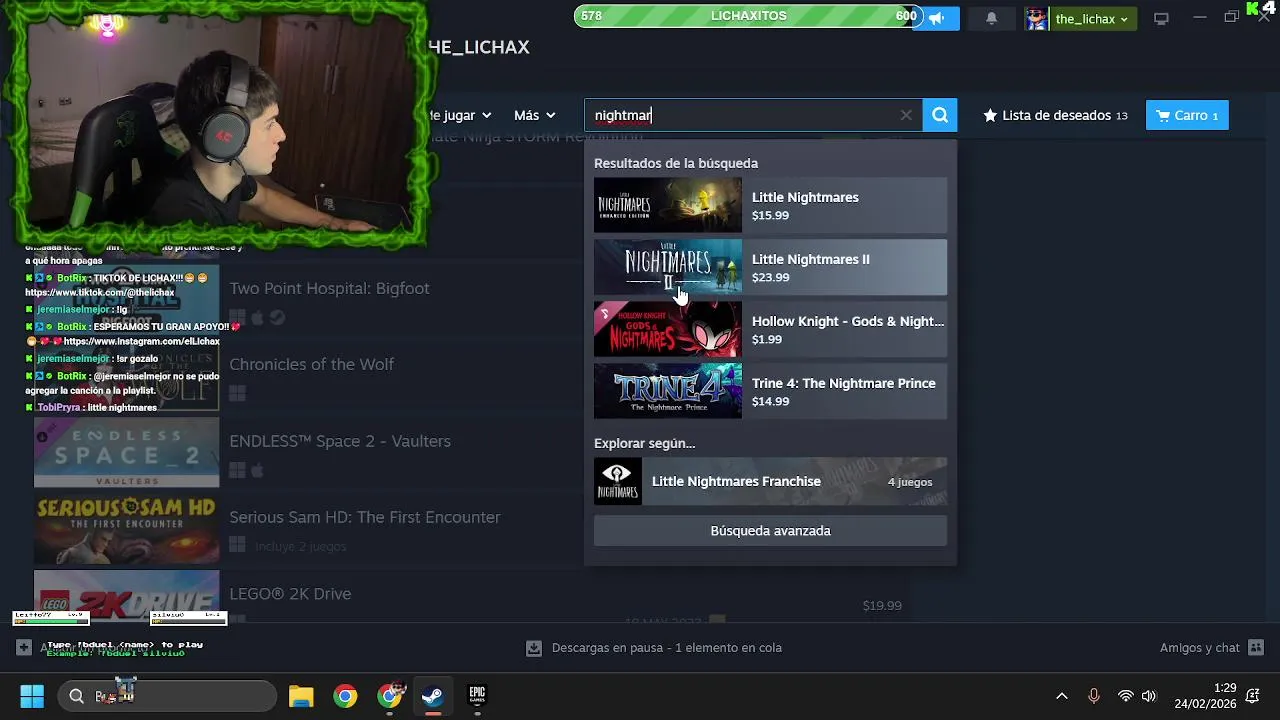
Task: Open the clock and date 24/02/2026
Action: [x=1205, y=696]
